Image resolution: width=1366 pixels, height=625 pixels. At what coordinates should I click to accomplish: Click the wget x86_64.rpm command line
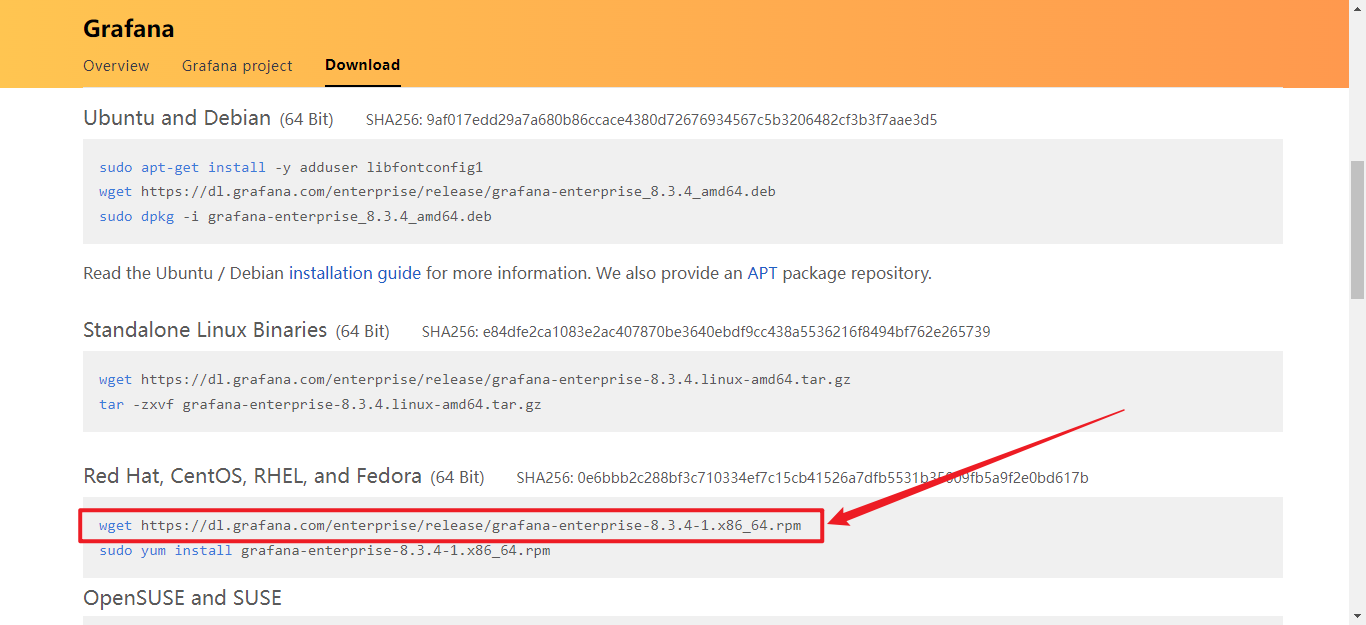click(450, 525)
